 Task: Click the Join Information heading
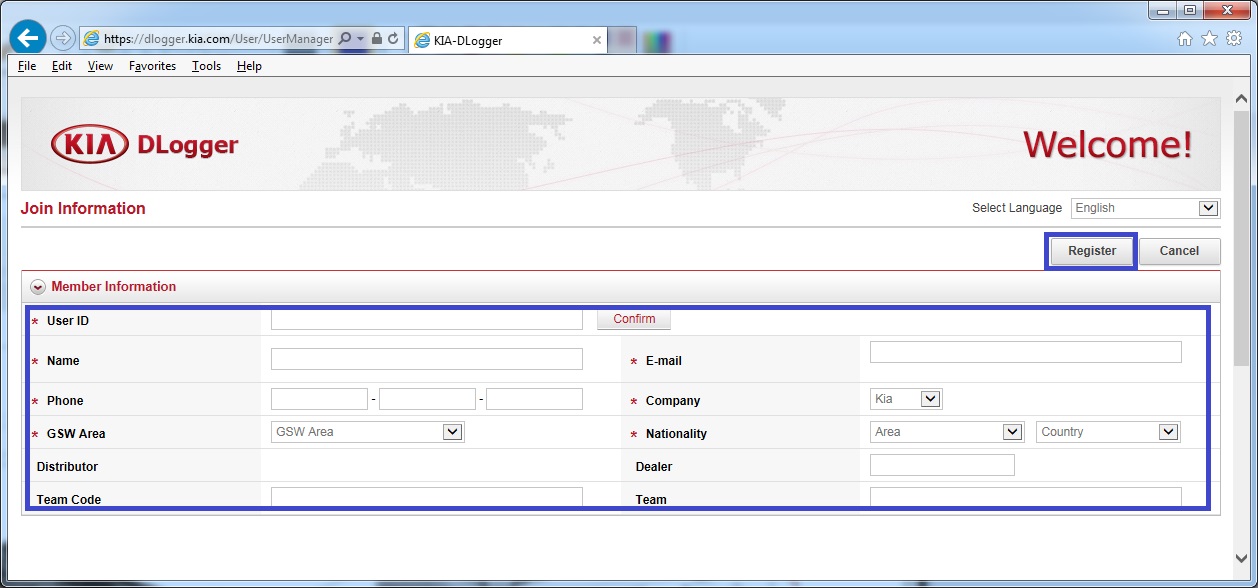point(83,208)
